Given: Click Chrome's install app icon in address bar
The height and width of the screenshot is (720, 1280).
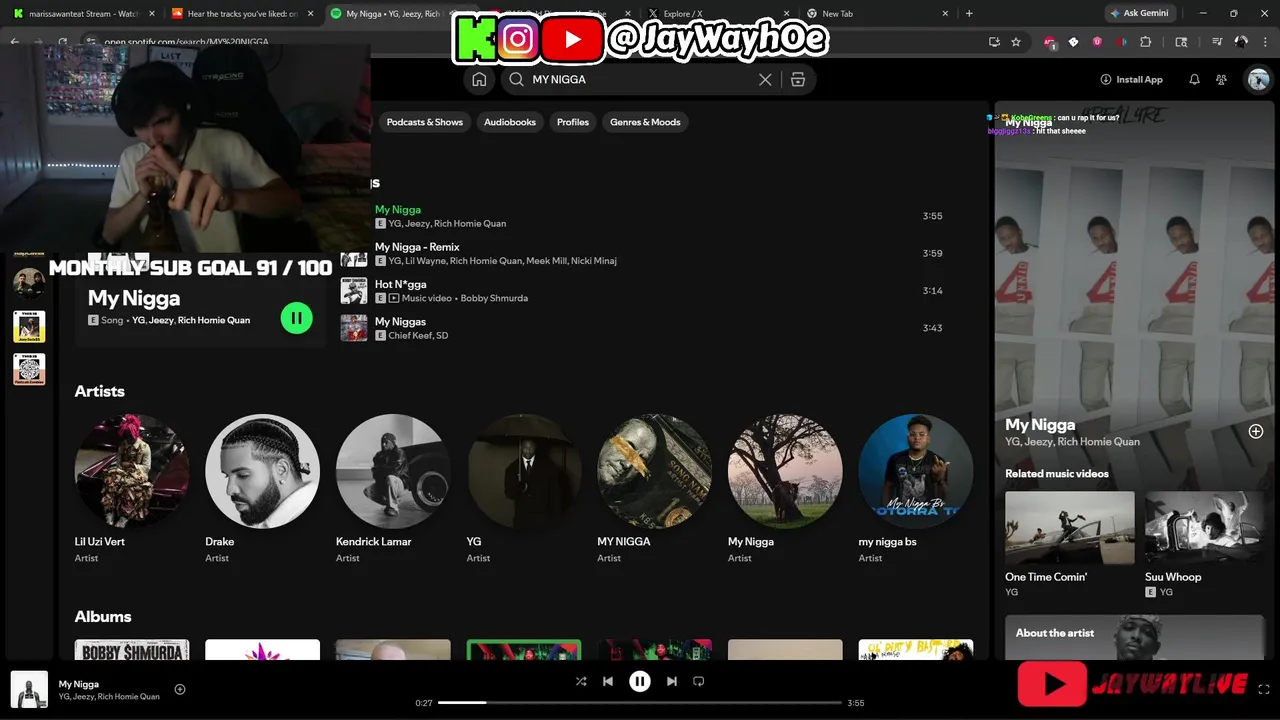Looking at the screenshot, I should click(x=994, y=42).
